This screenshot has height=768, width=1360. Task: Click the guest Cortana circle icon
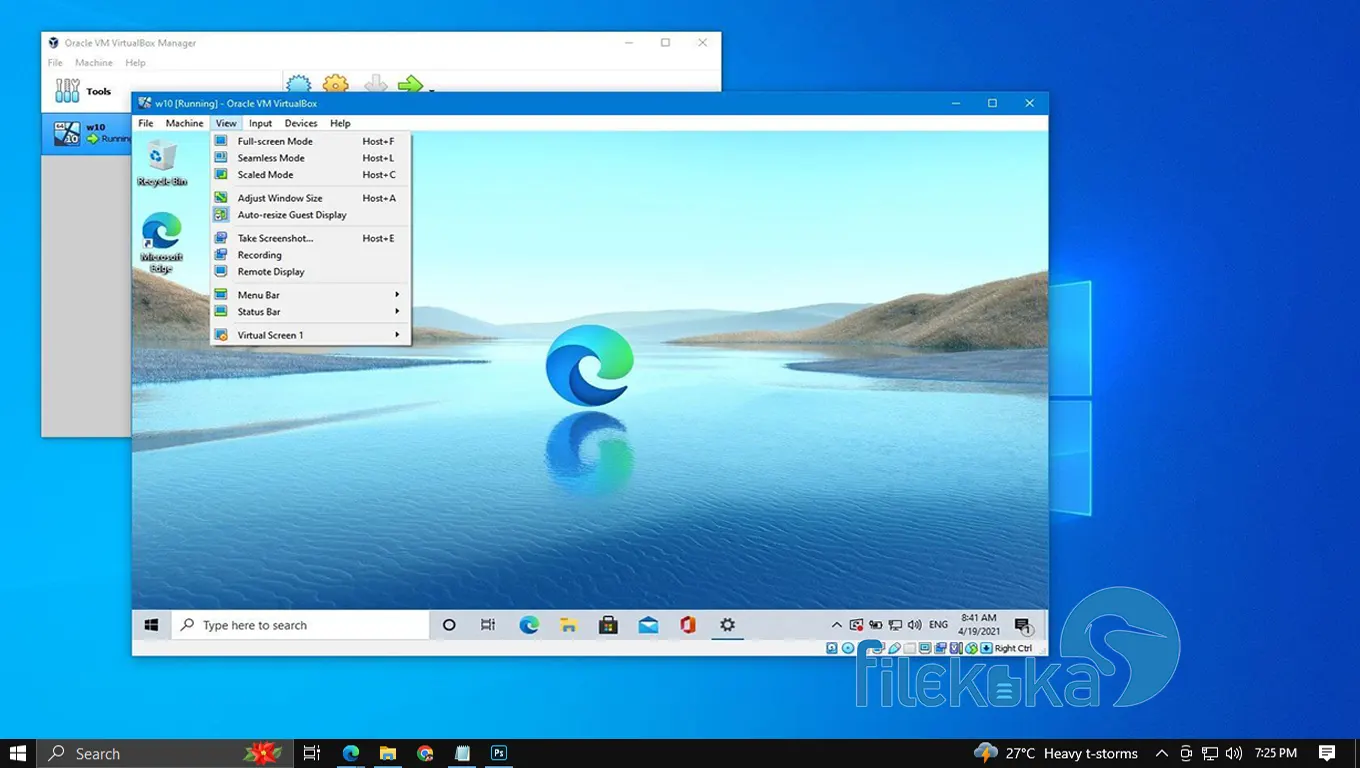click(449, 625)
